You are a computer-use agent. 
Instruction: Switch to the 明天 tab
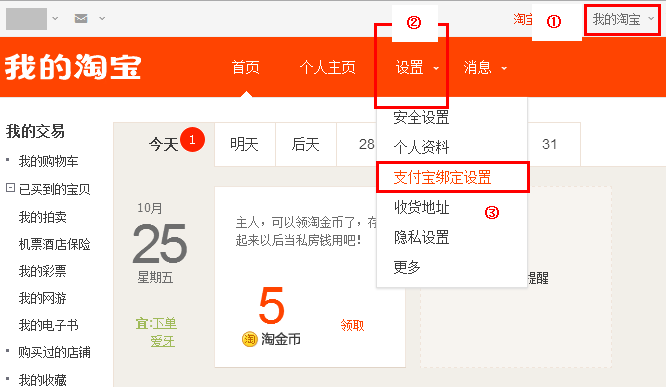tap(245, 144)
